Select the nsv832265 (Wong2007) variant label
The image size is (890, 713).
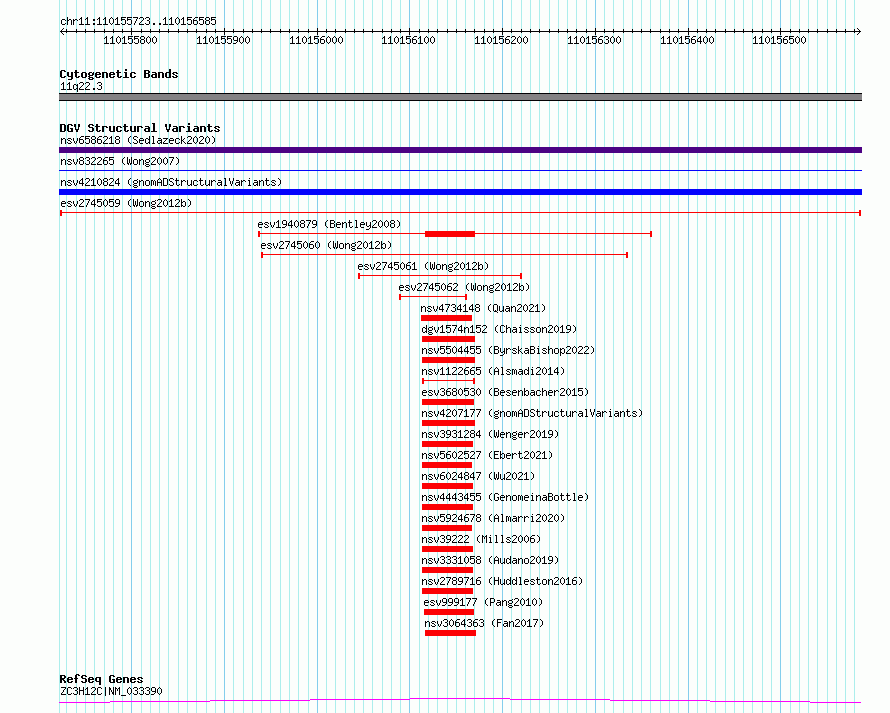(x=120, y=161)
